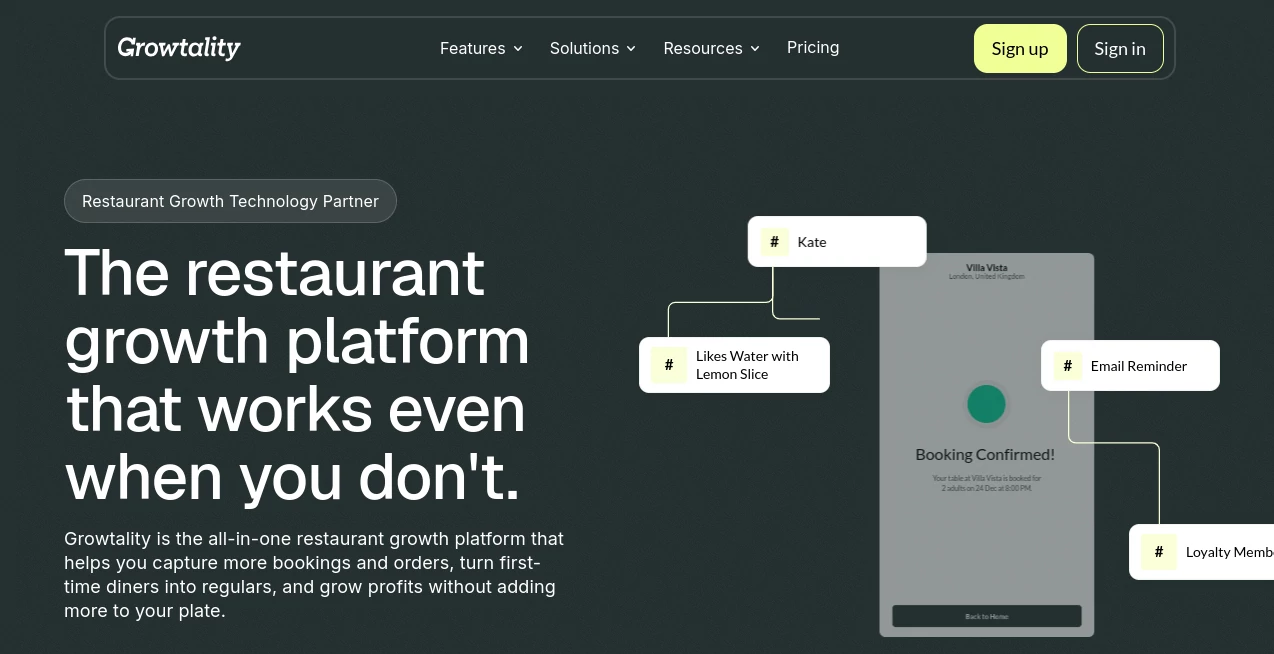Image resolution: width=1274 pixels, height=654 pixels.
Task: Select the Likes Water with Lemon Slice text
Action: click(x=747, y=365)
